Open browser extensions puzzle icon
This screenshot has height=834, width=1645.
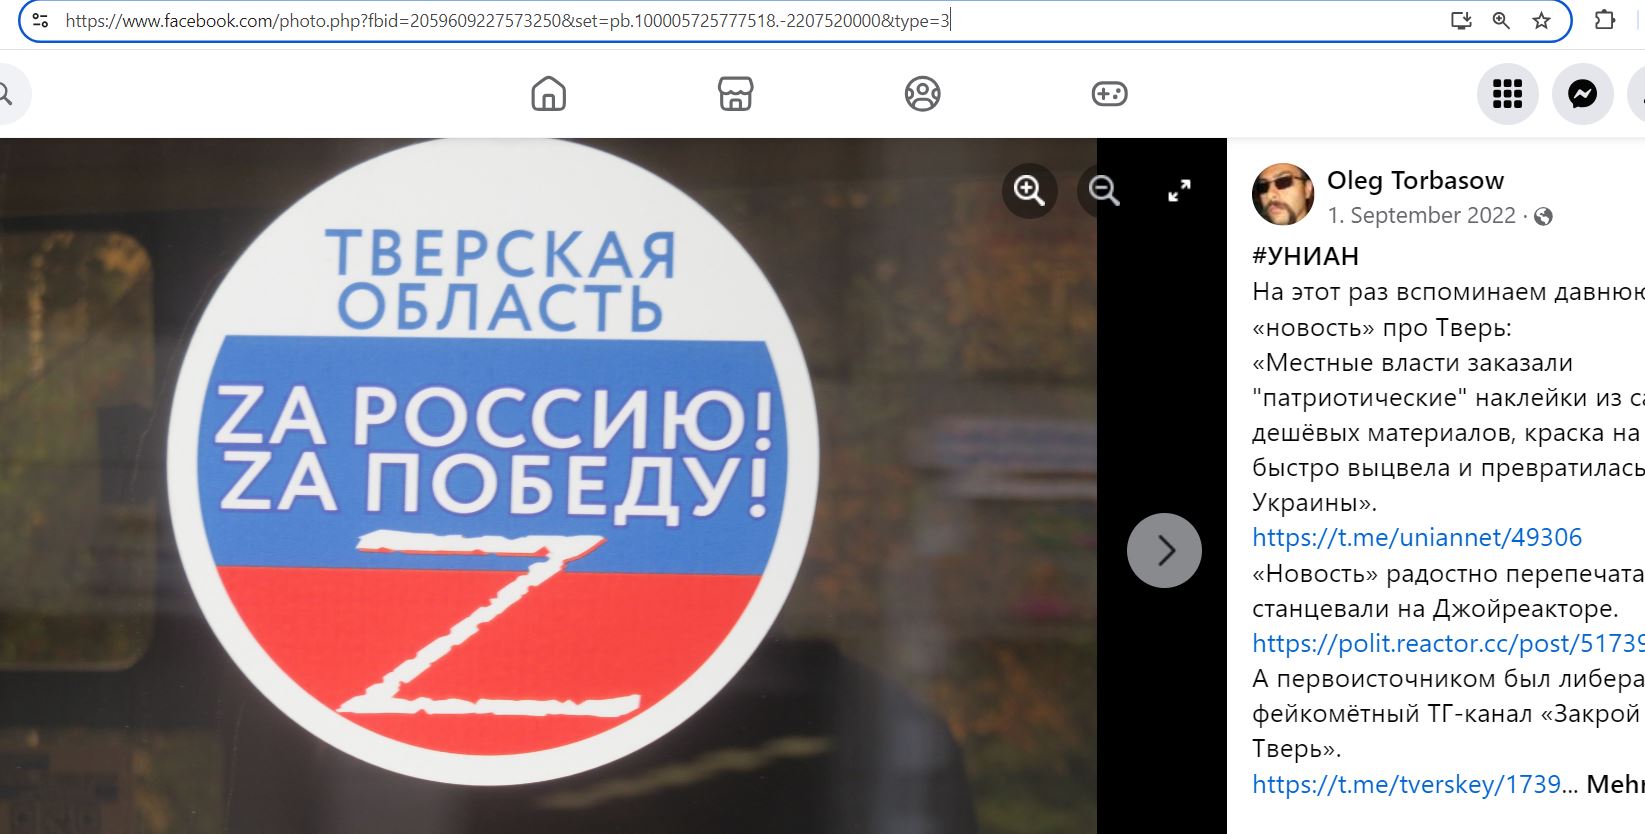tap(1605, 20)
